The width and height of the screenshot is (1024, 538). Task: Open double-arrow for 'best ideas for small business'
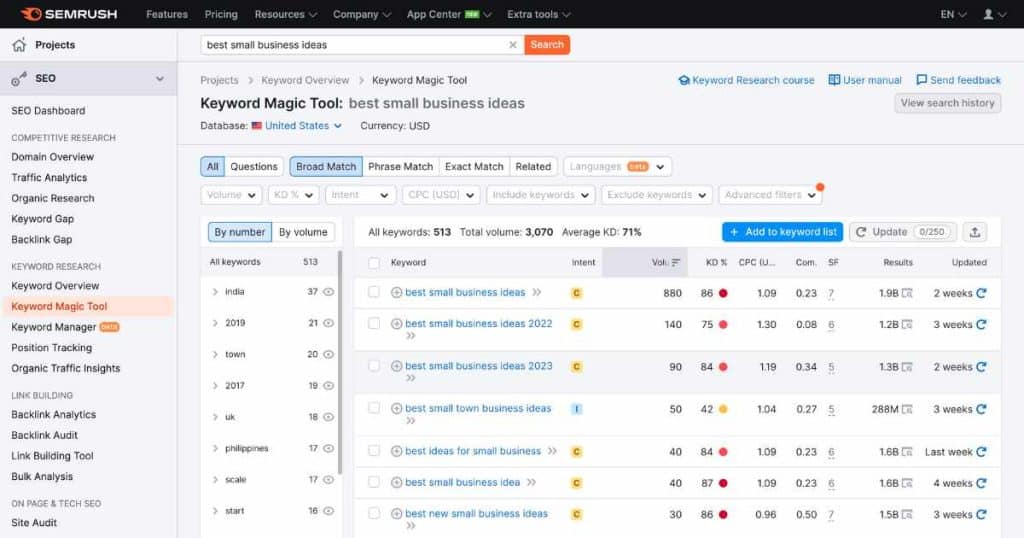point(552,451)
